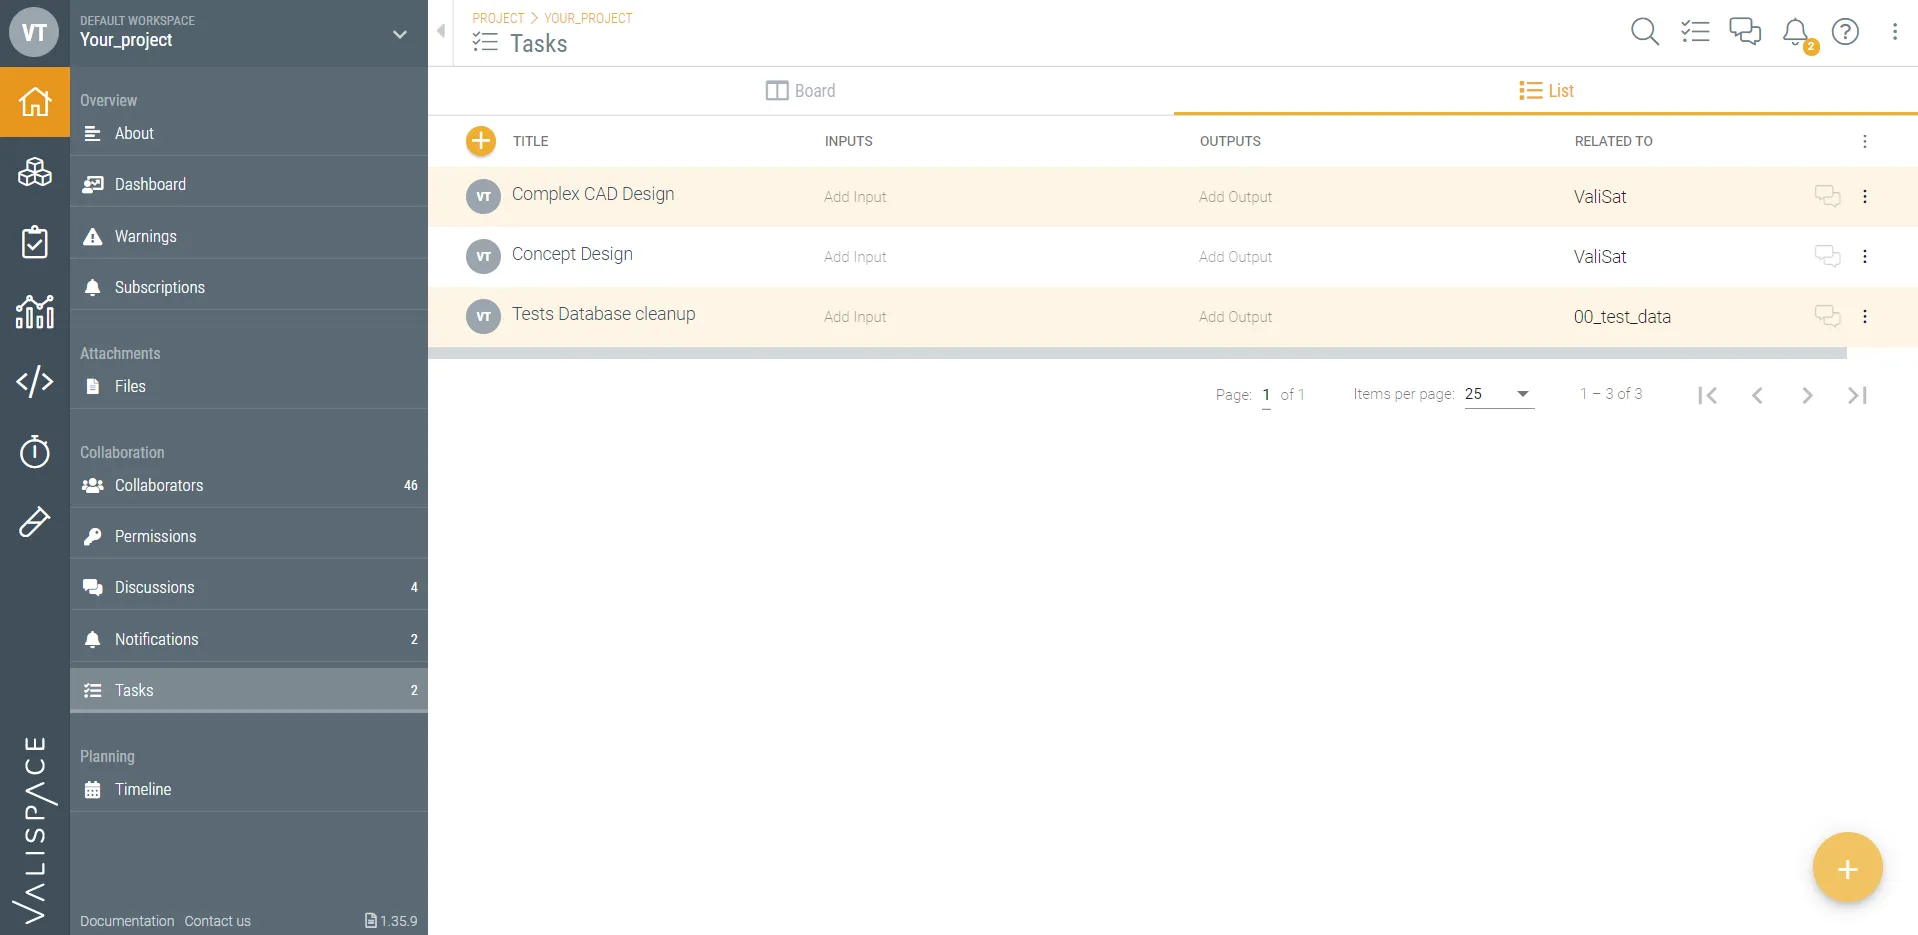Open the home module in left rail

(x=35, y=102)
